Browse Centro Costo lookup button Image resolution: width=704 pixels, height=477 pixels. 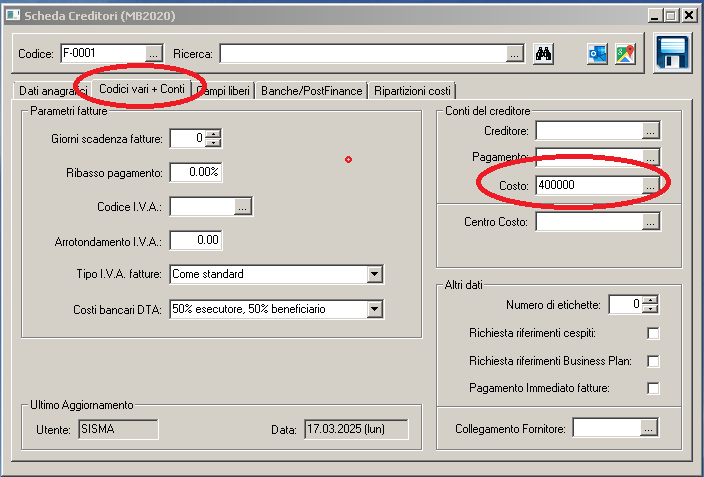point(650,222)
